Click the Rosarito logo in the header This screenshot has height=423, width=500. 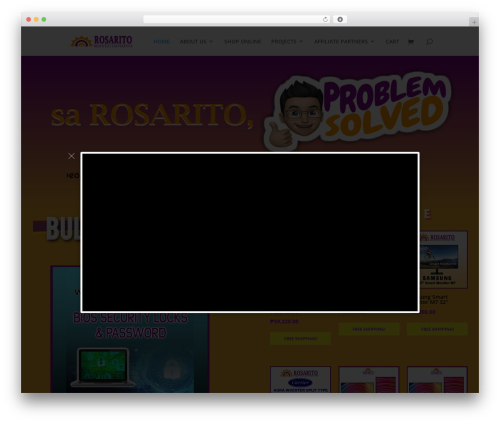point(102,41)
